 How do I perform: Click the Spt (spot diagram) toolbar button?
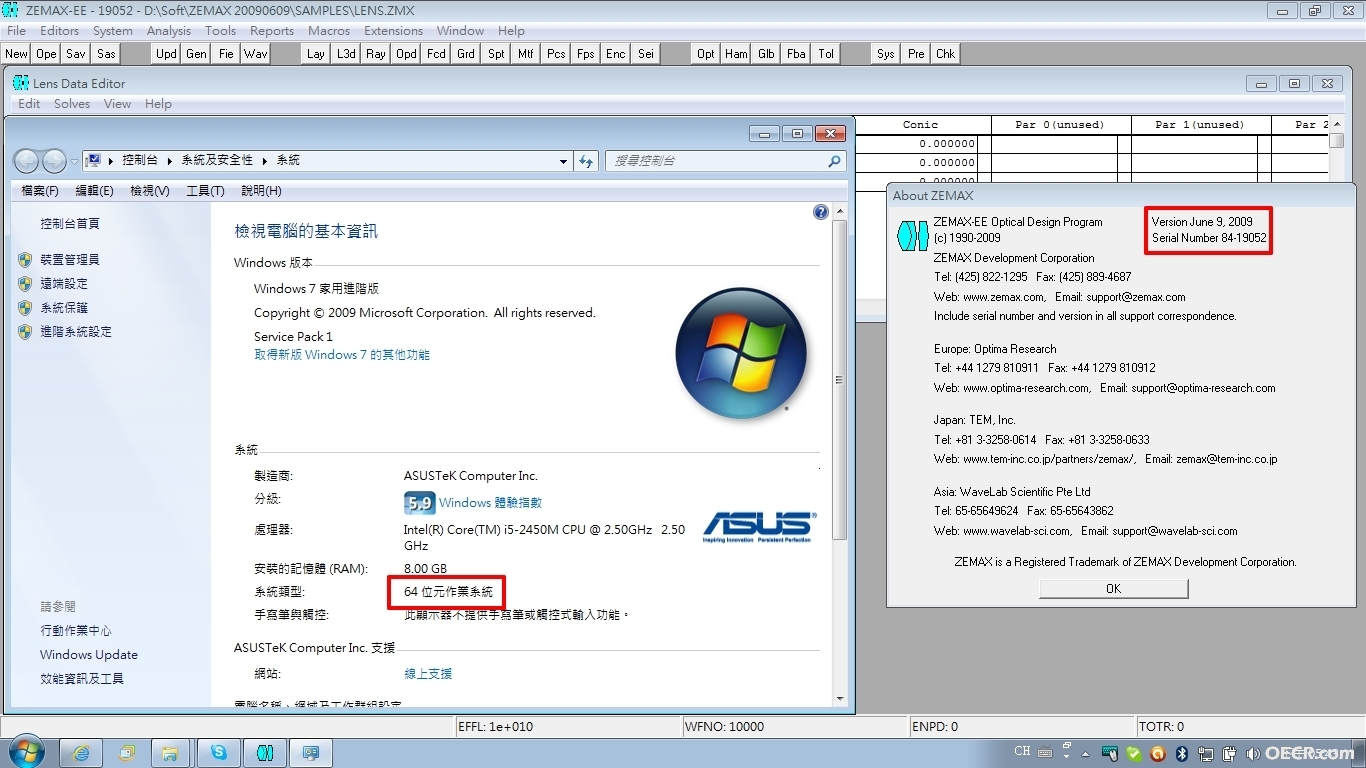(x=497, y=54)
